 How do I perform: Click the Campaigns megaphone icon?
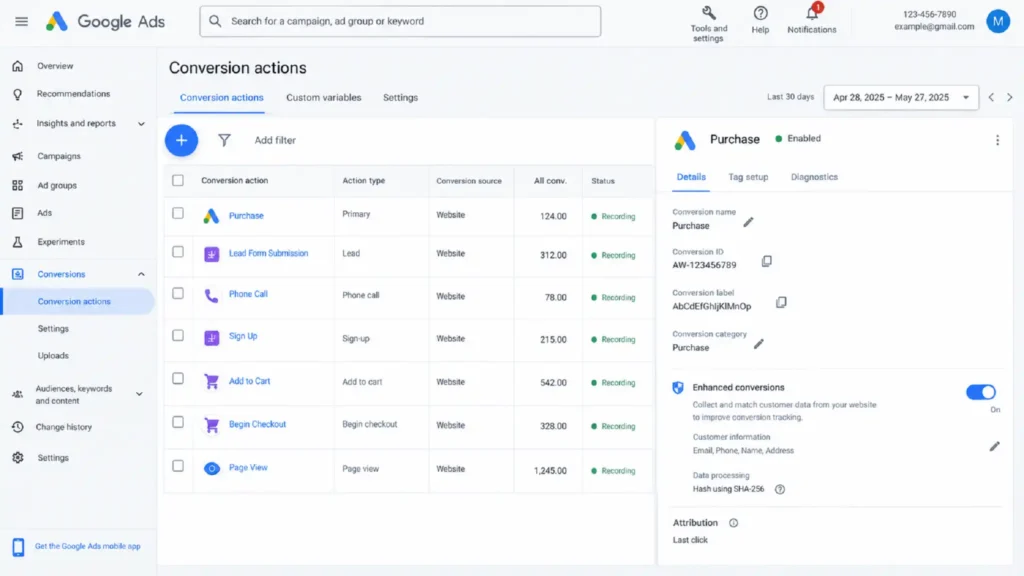tap(18, 156)
